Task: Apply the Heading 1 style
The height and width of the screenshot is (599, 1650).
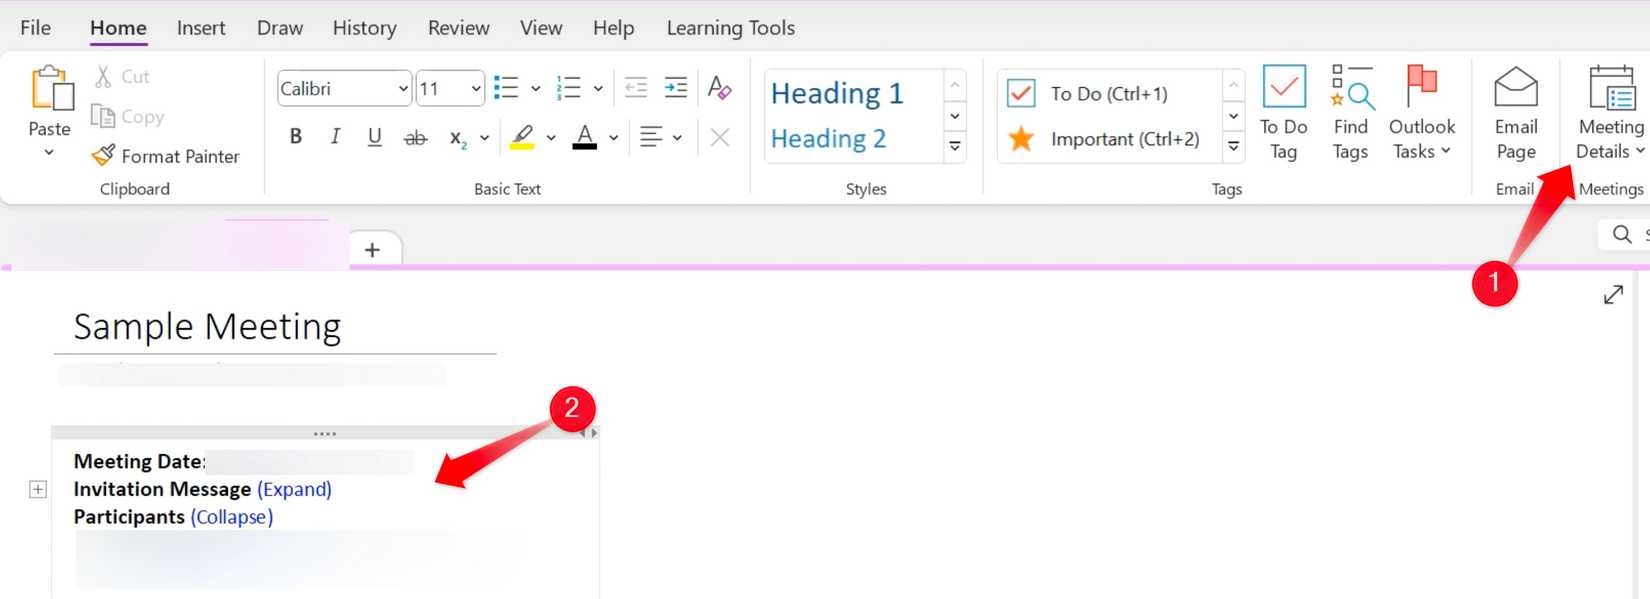Action: tap(838, 93)
